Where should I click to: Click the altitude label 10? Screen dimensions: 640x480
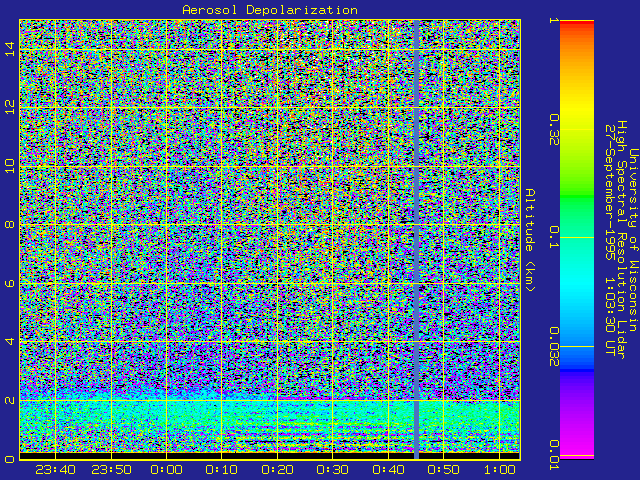10,166
